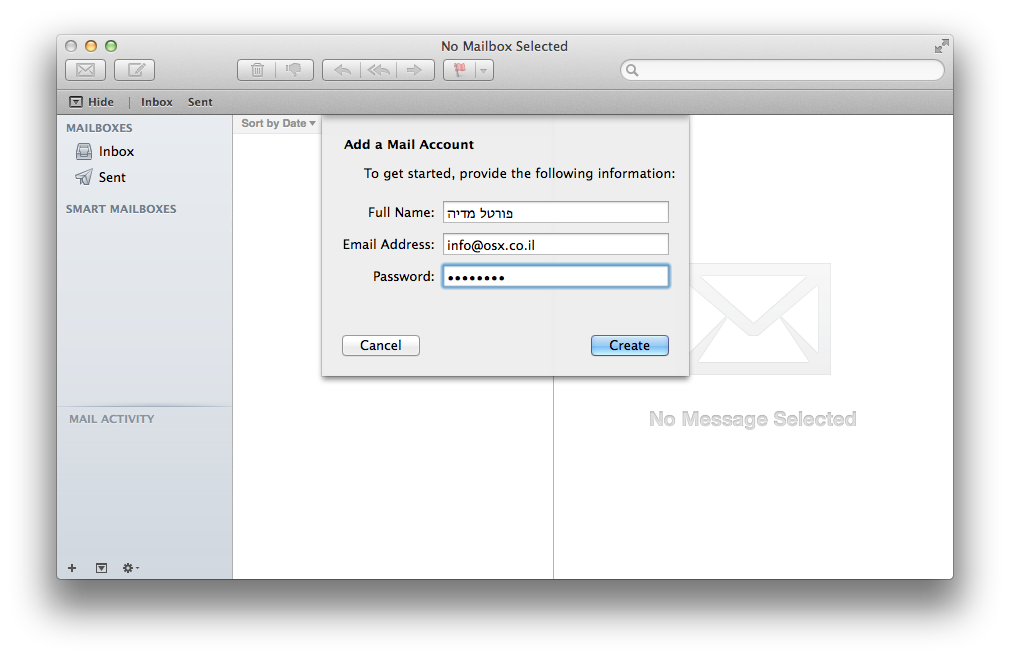The width and height of the screenshot is (1010, 658).
Task: Open Sent in the favorites bar
Action: (x=200, y=102)
